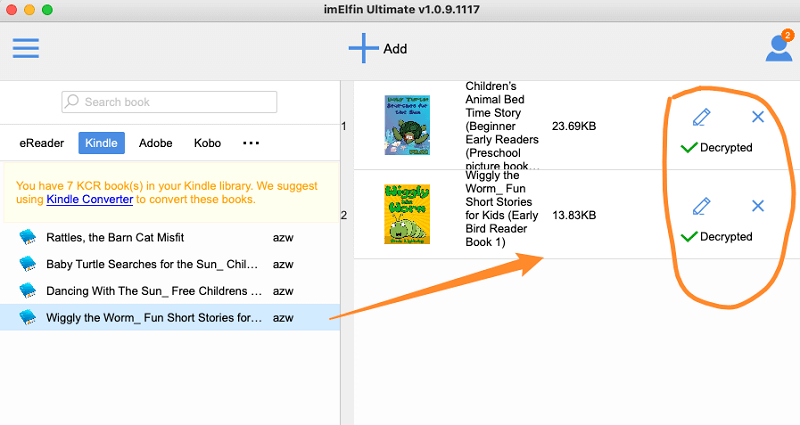Click the KCR books suggestion notice text
This screenshot has width=800, height=425.
point(167,192)
